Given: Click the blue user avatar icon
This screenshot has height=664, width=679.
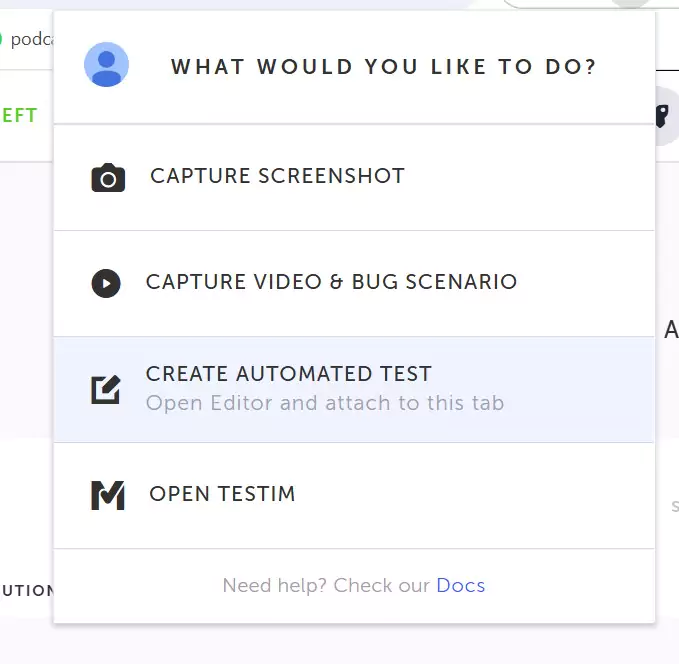Looking at the screenshot, I should 106,65.
